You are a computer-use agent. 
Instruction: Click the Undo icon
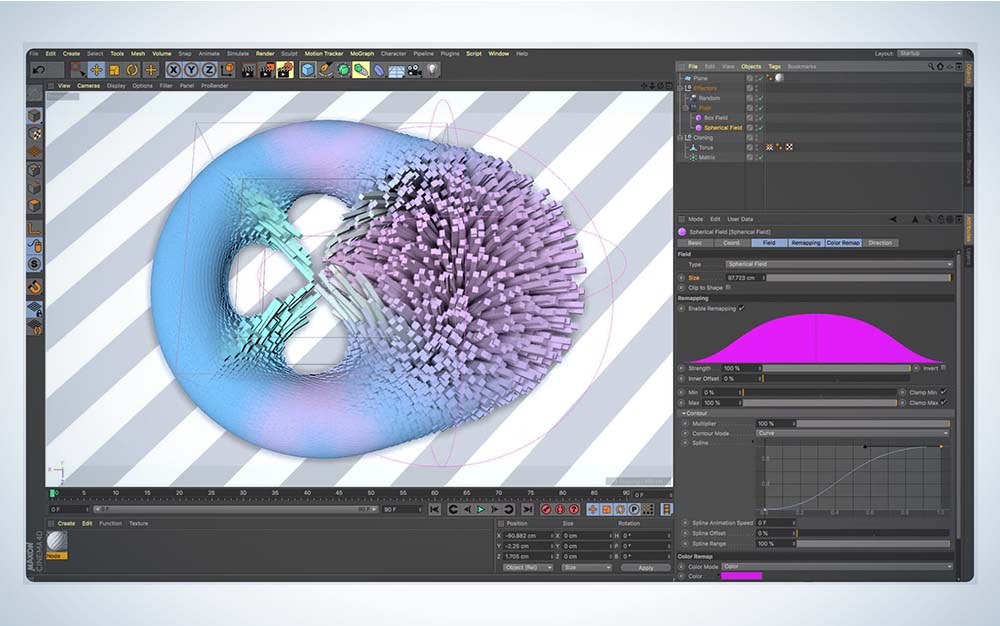[40, 70]
